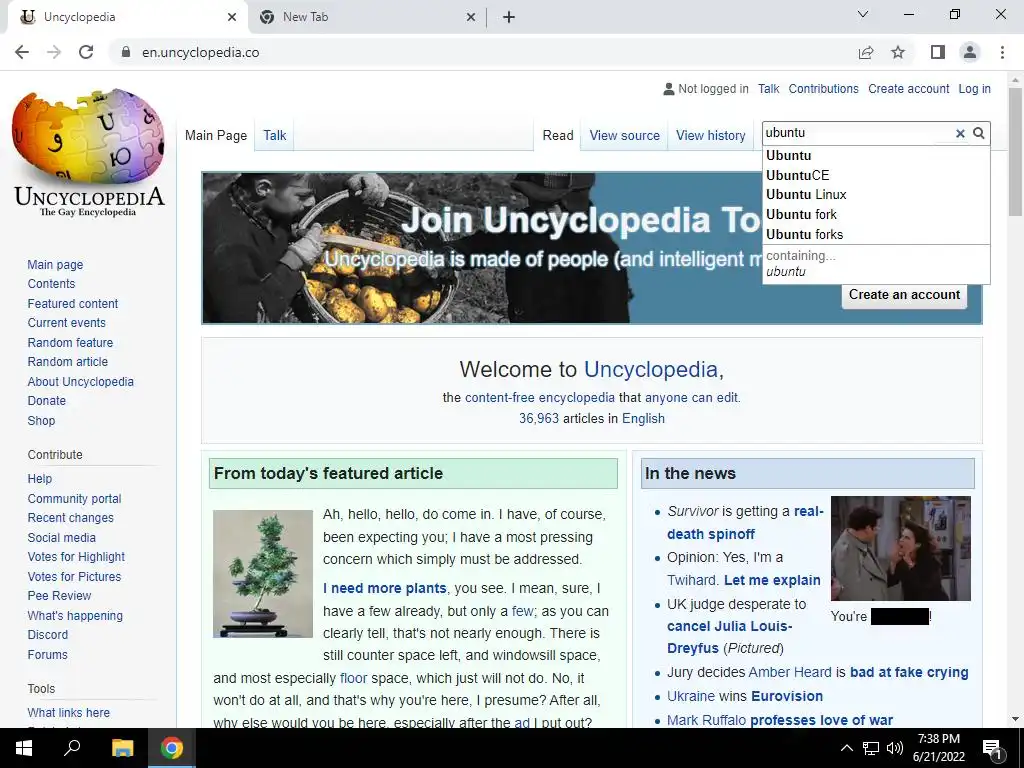Open Featured content in sidebar
The image size is (1024, 768).
[x=72, y=304]
